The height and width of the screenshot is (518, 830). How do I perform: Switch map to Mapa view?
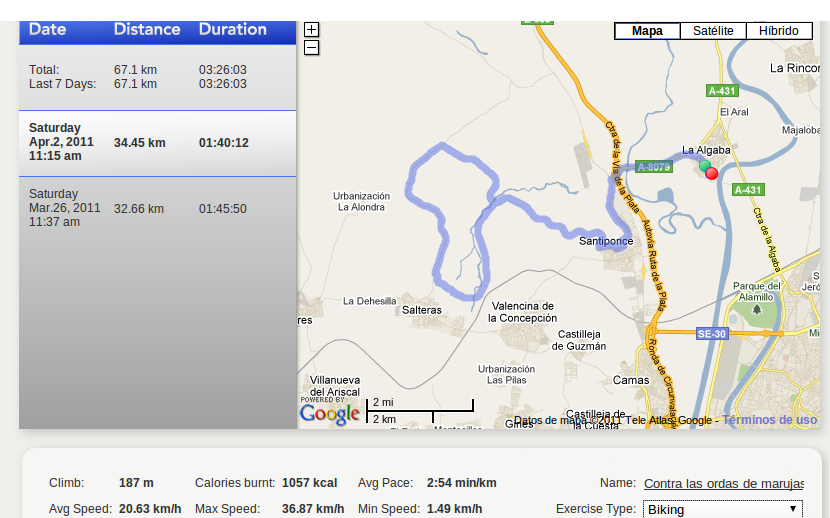click(x=647, y=31)
